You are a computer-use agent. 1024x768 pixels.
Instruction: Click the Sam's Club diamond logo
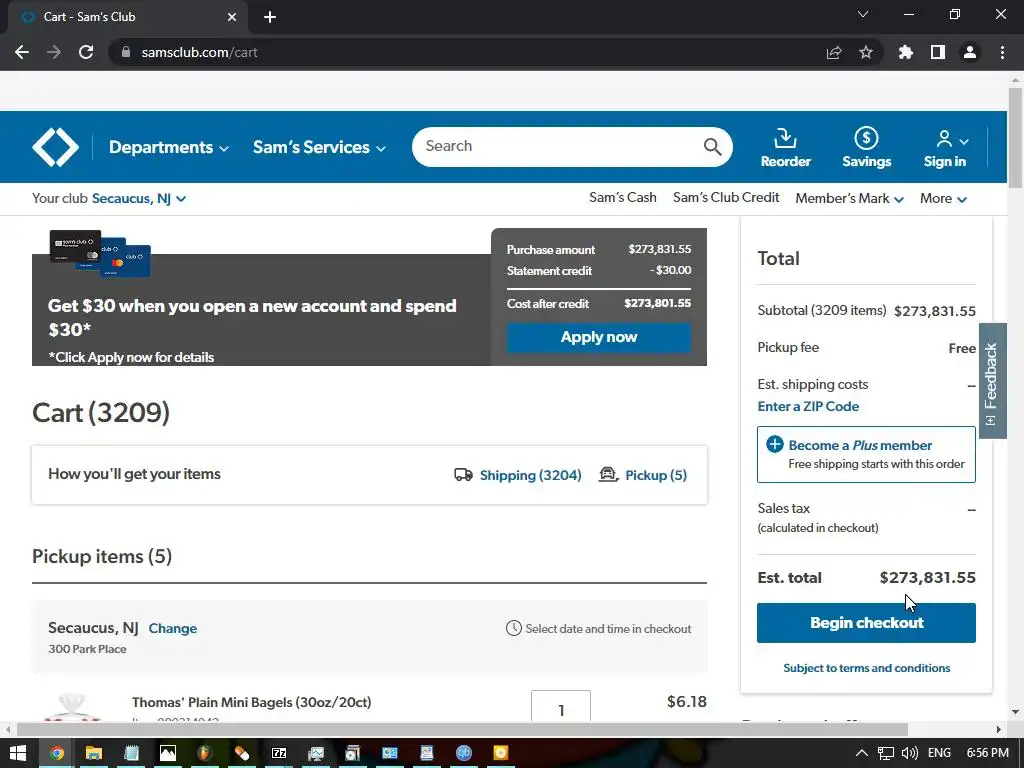pyautogui.click(x=56, y=147)
